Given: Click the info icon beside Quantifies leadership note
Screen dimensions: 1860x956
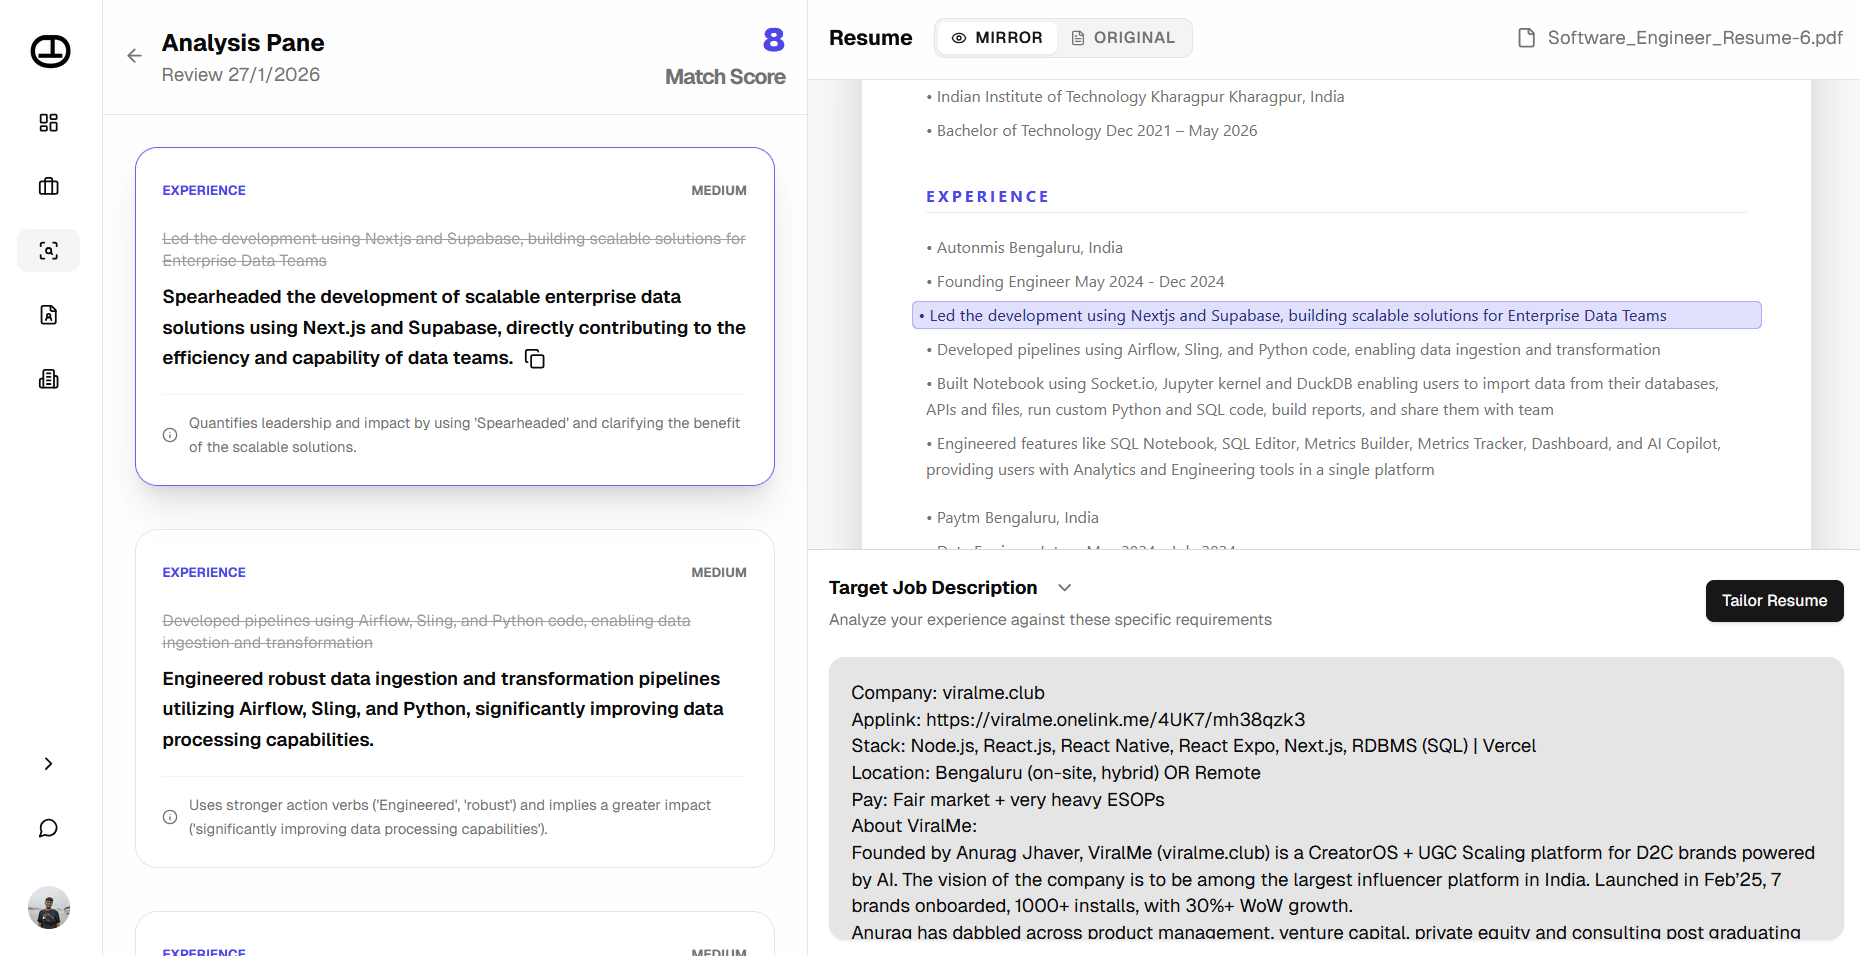Looking at the screenshot, I should 170,435.
